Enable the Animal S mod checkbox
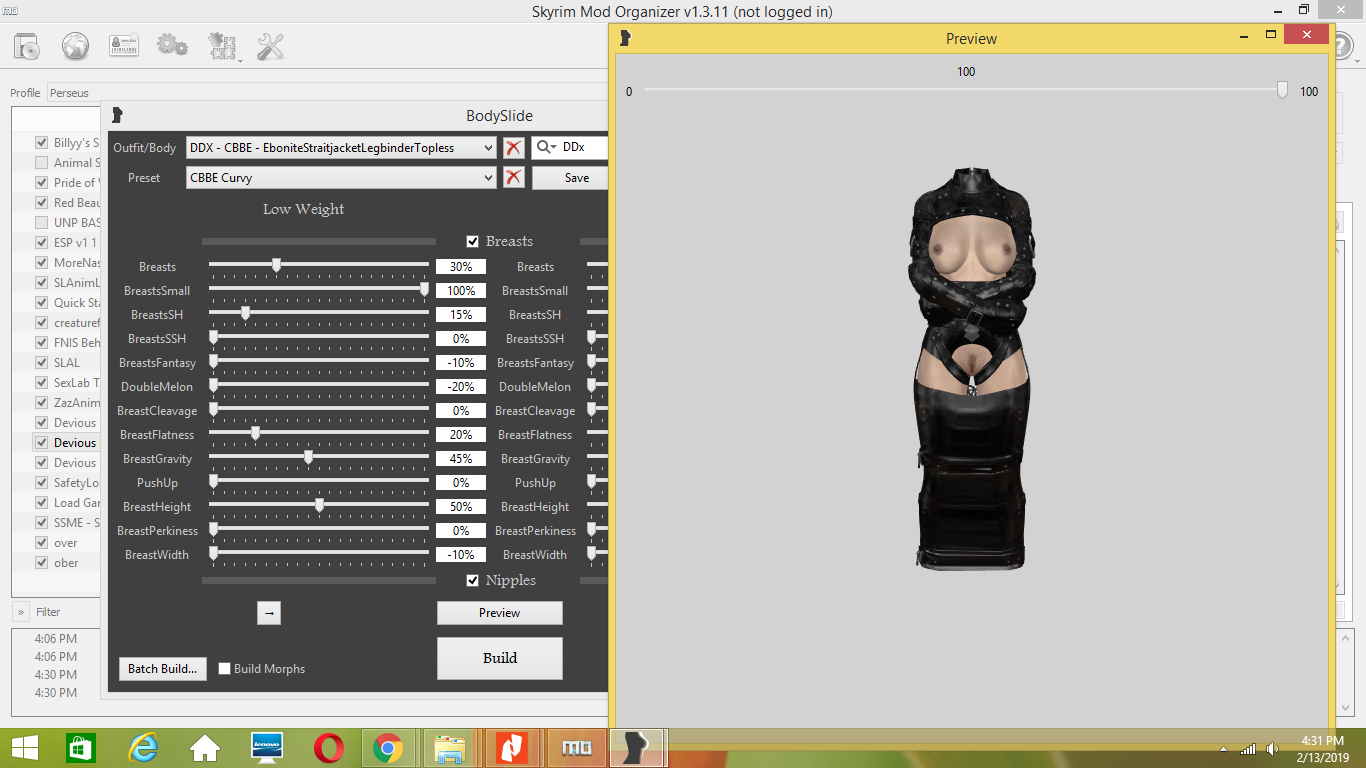The width and height of the screenshot is (1366, 768). pos(41,163)
